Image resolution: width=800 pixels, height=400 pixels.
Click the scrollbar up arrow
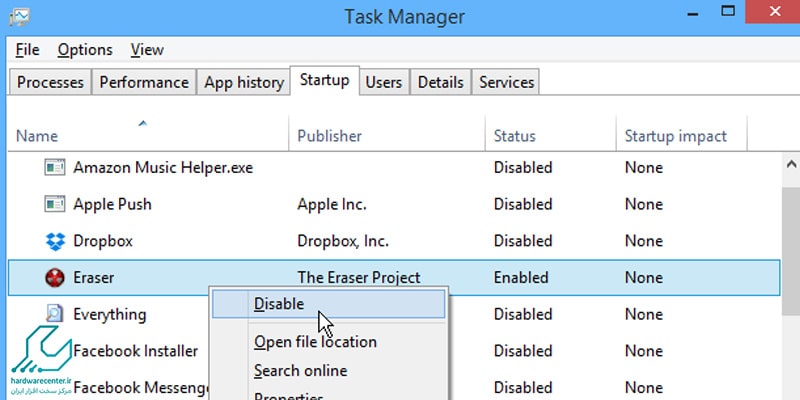(x=791, y=164)
